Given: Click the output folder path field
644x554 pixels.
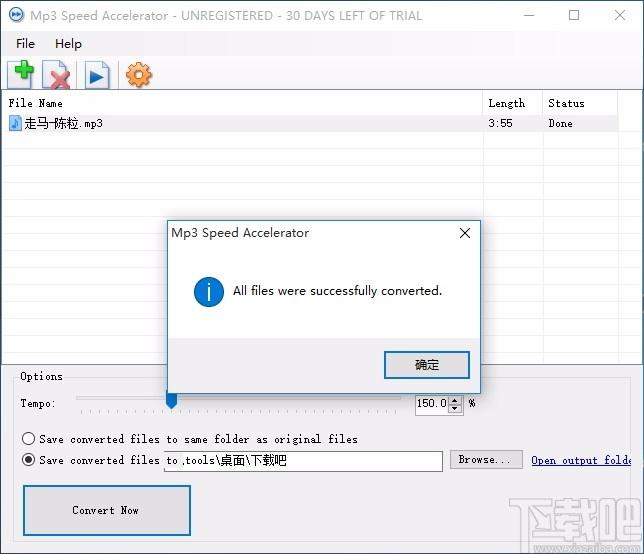Looking at the screenshot, I should tap(304, 461).
